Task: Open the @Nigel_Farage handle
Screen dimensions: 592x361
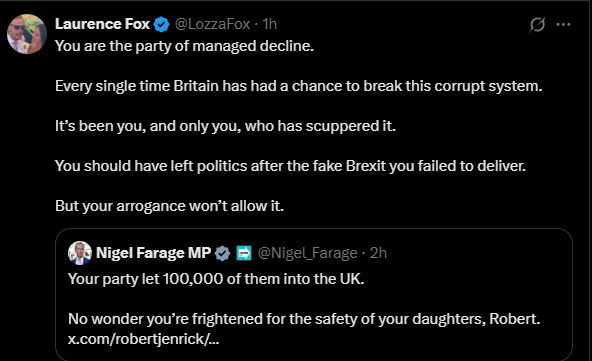Action: click(307, 253)
